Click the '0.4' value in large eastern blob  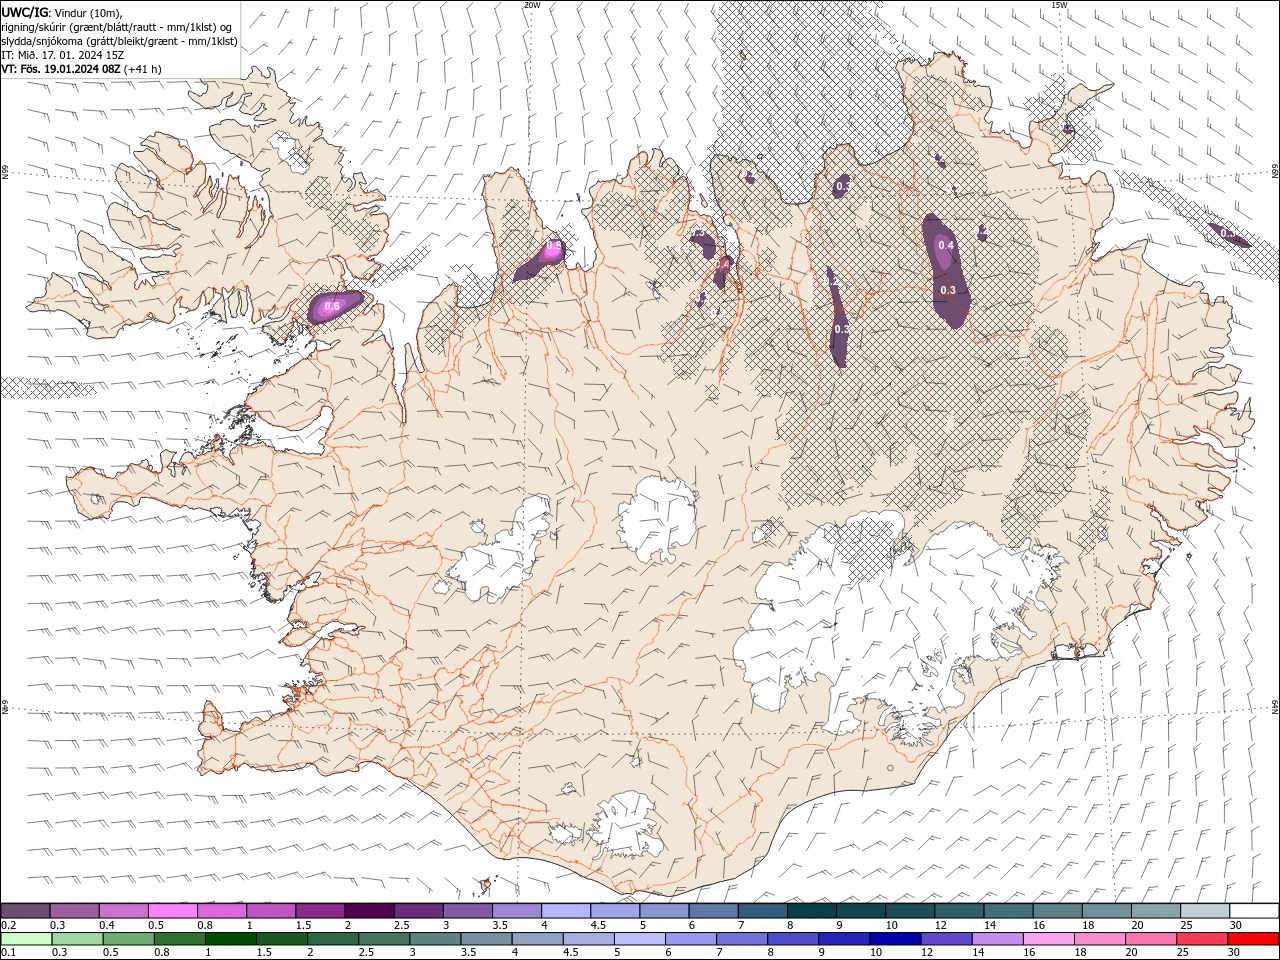[946, 245]
